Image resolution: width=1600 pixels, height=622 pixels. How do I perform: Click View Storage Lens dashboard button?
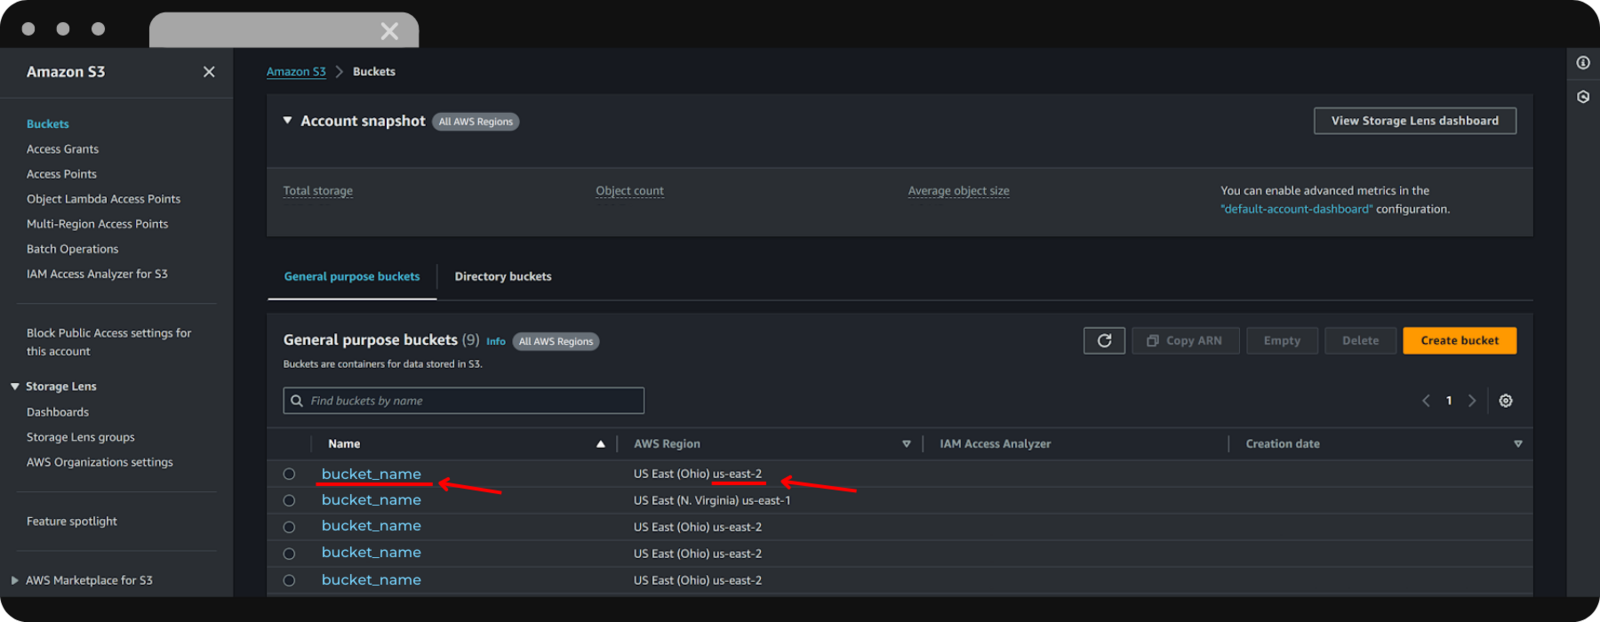pyautogui.click(x=1415, y=121)
